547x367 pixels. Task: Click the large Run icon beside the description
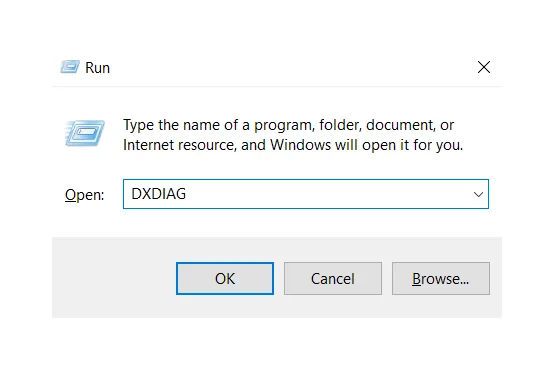click(x=85, y=133)
